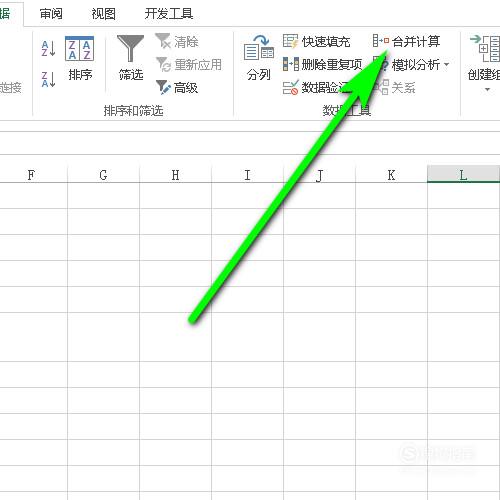The width and height of the screenshot is (500, 500).
Task: Open 数据验证 data validation
Action: tap(316, 88)
